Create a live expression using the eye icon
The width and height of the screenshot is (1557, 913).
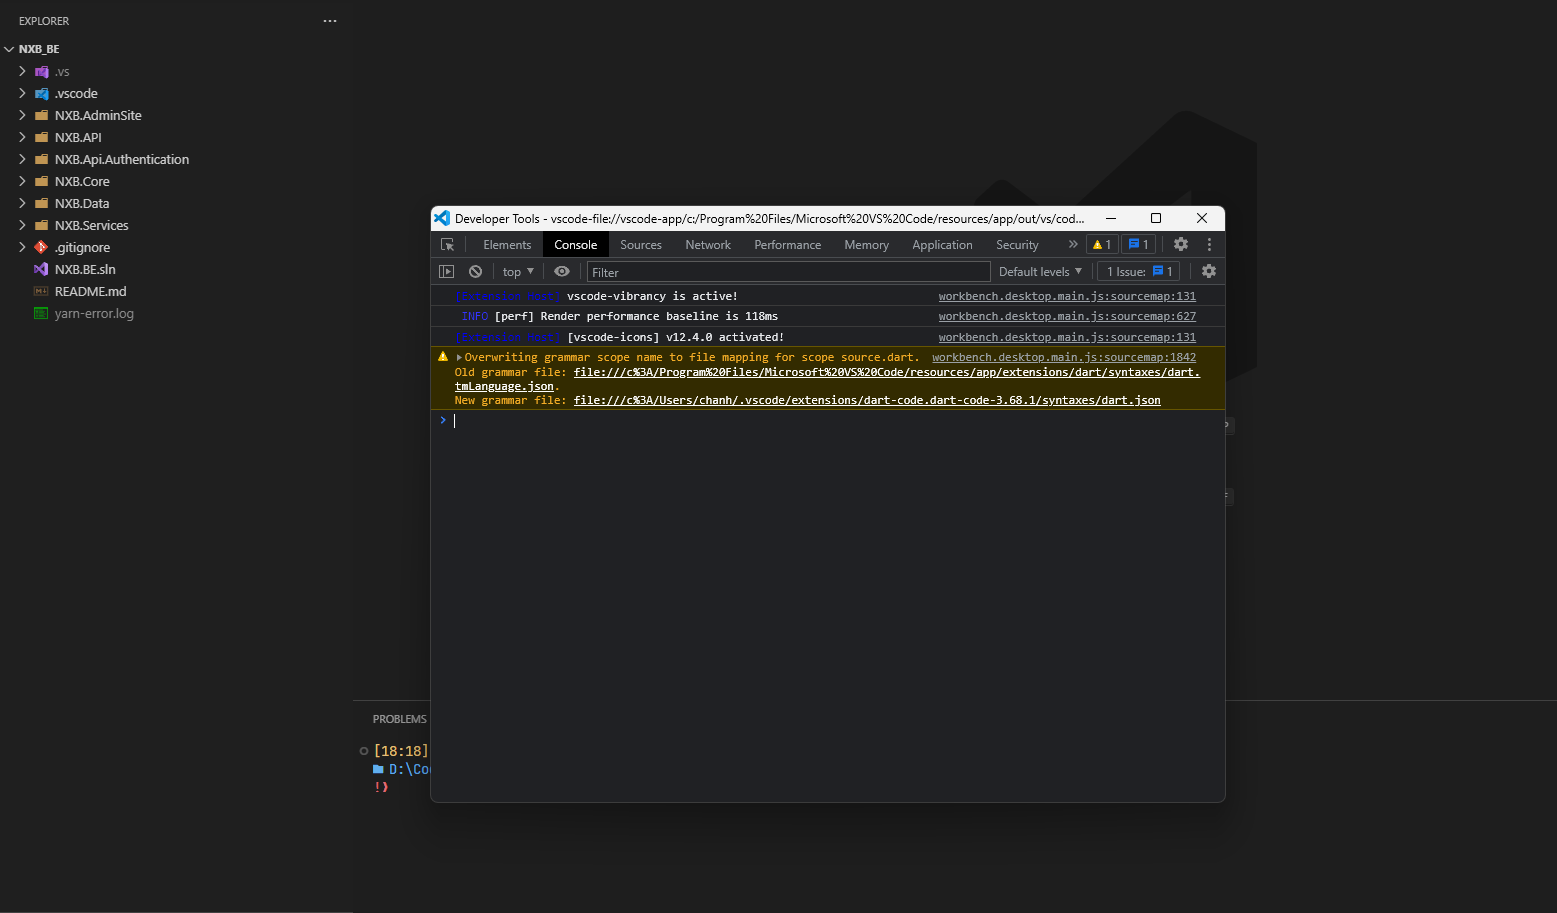(561, 271)
